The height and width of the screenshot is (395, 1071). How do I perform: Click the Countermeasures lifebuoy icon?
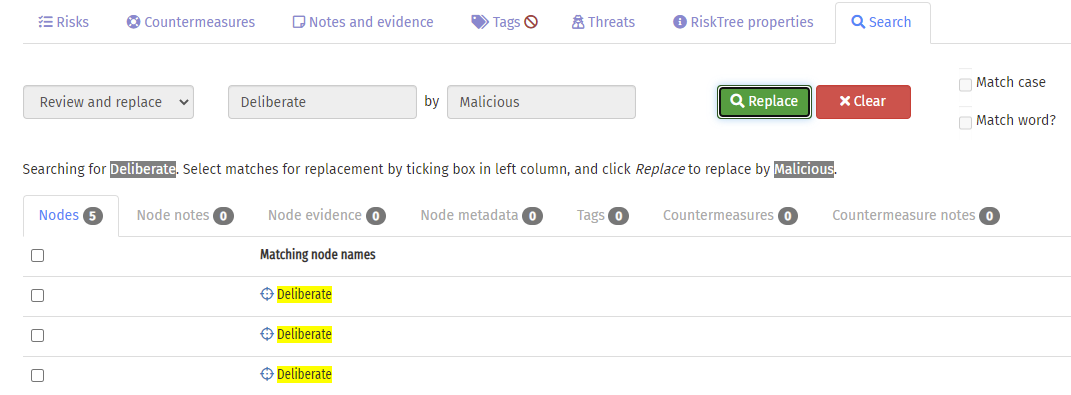(133, 22)
